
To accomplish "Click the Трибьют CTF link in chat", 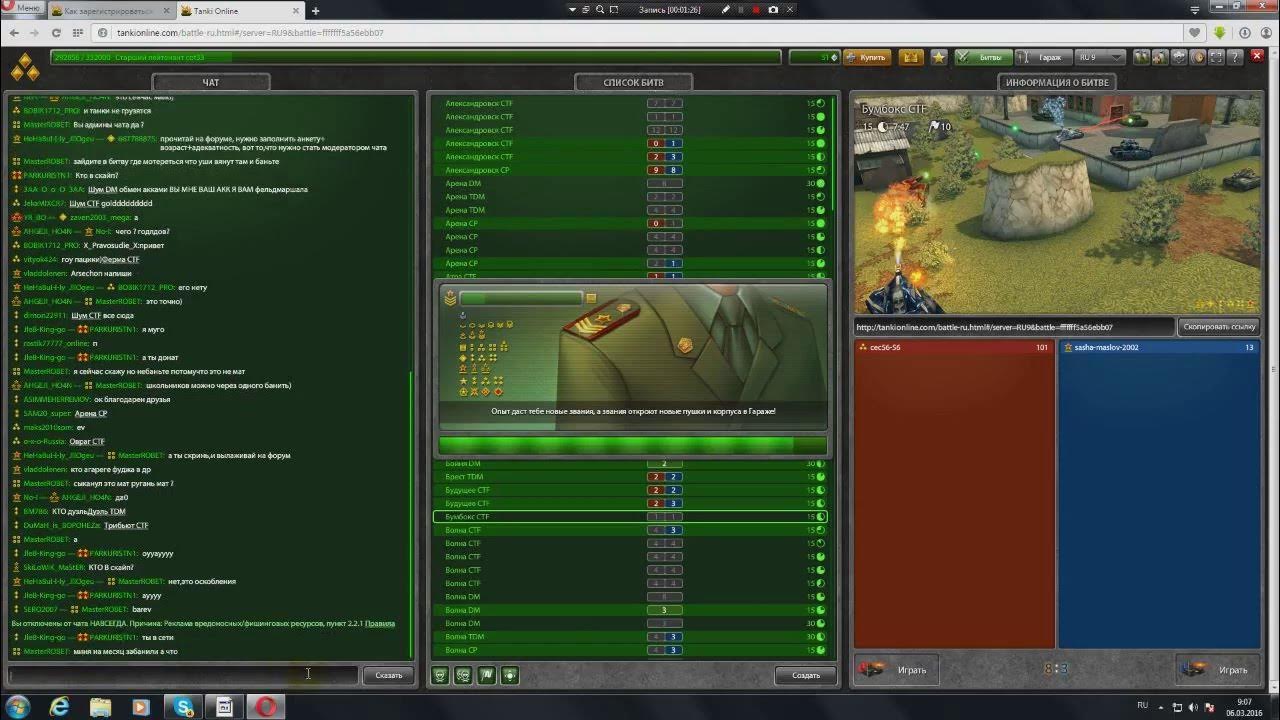I will pos(126,525).
